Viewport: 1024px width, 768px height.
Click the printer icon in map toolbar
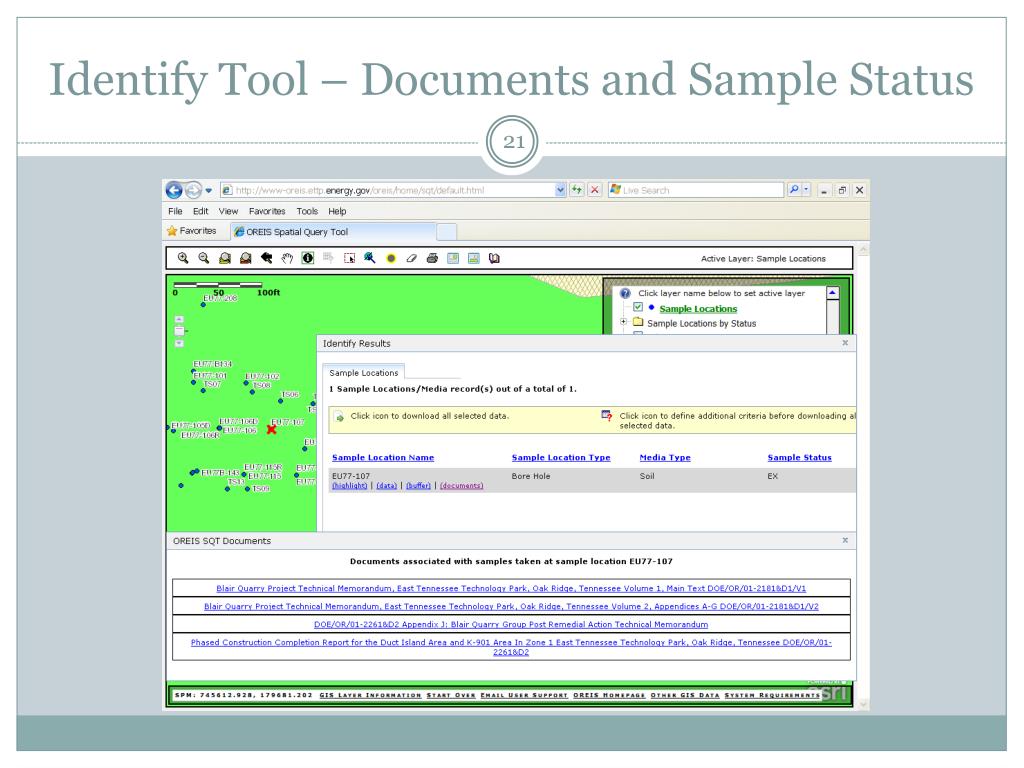point(432,258)
